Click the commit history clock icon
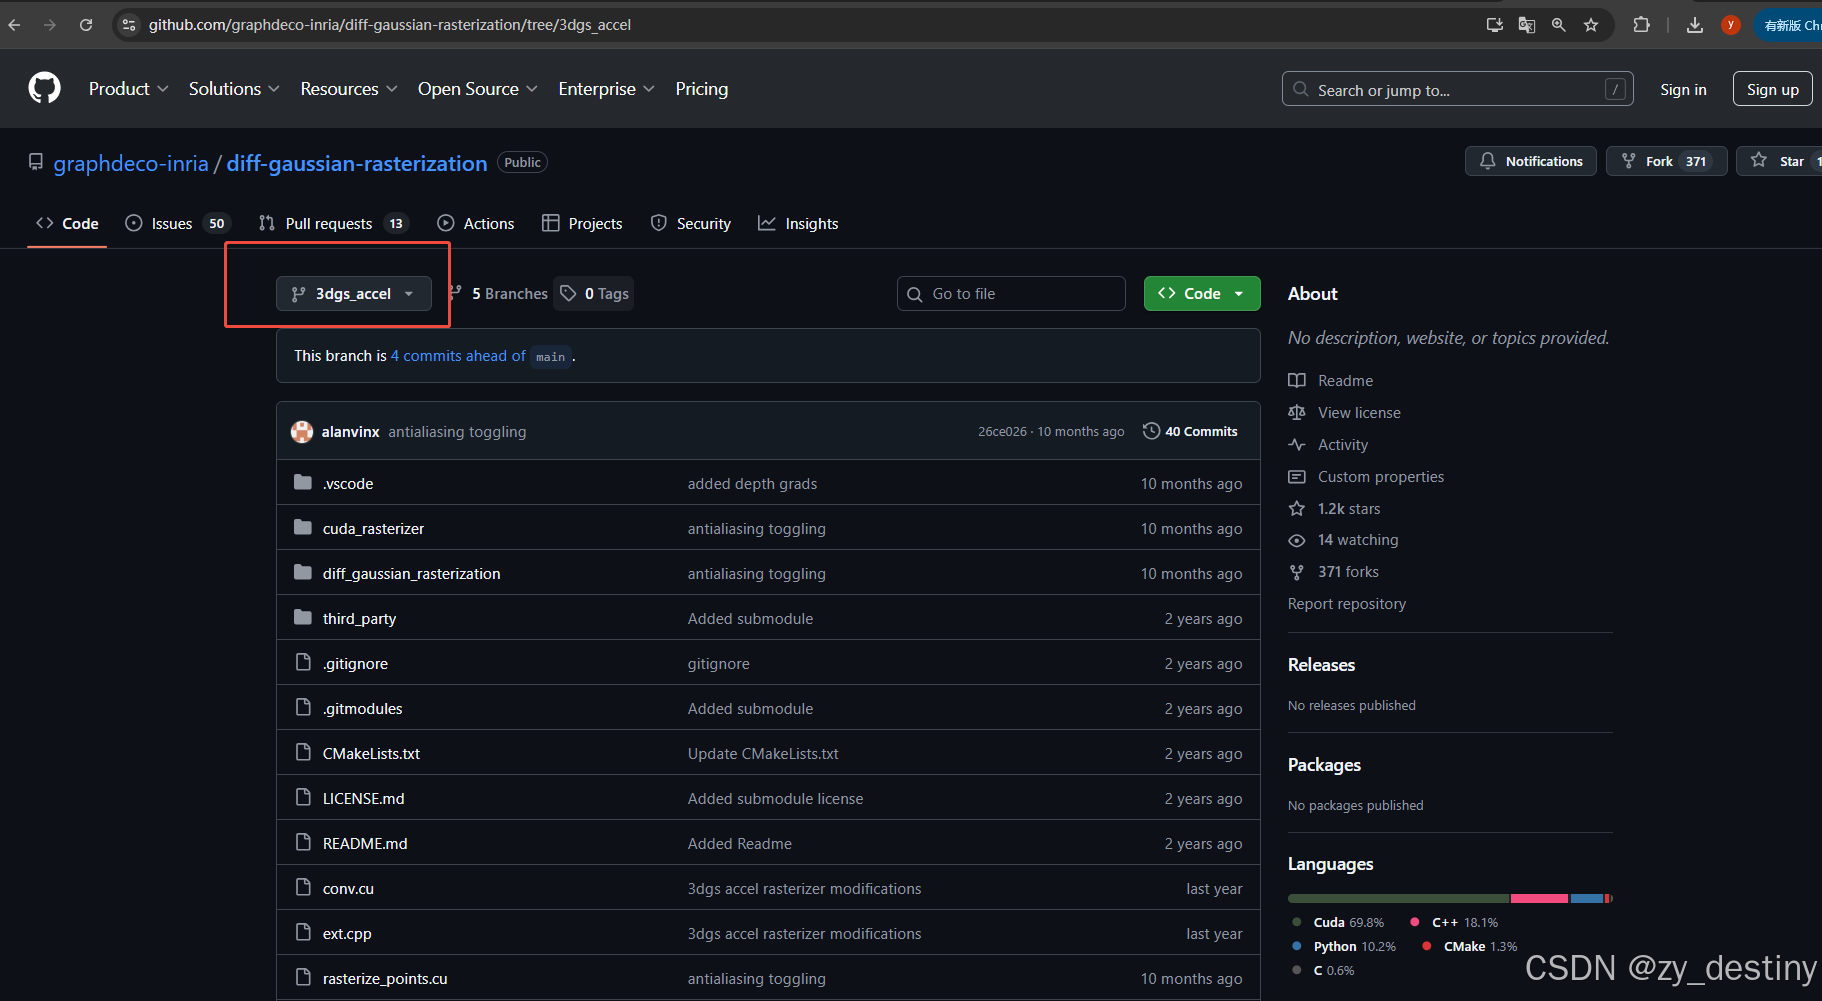Screen dimensions: 1822x1001 [1152, 431]
